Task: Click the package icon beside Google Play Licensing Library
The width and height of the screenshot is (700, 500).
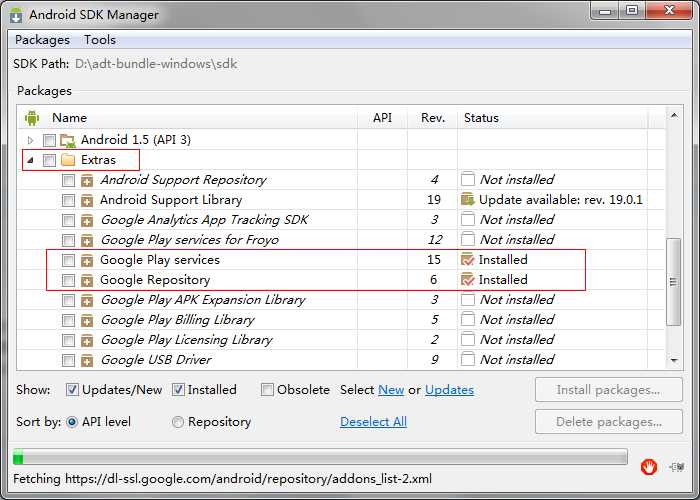Action: click(x=87, y=341)
